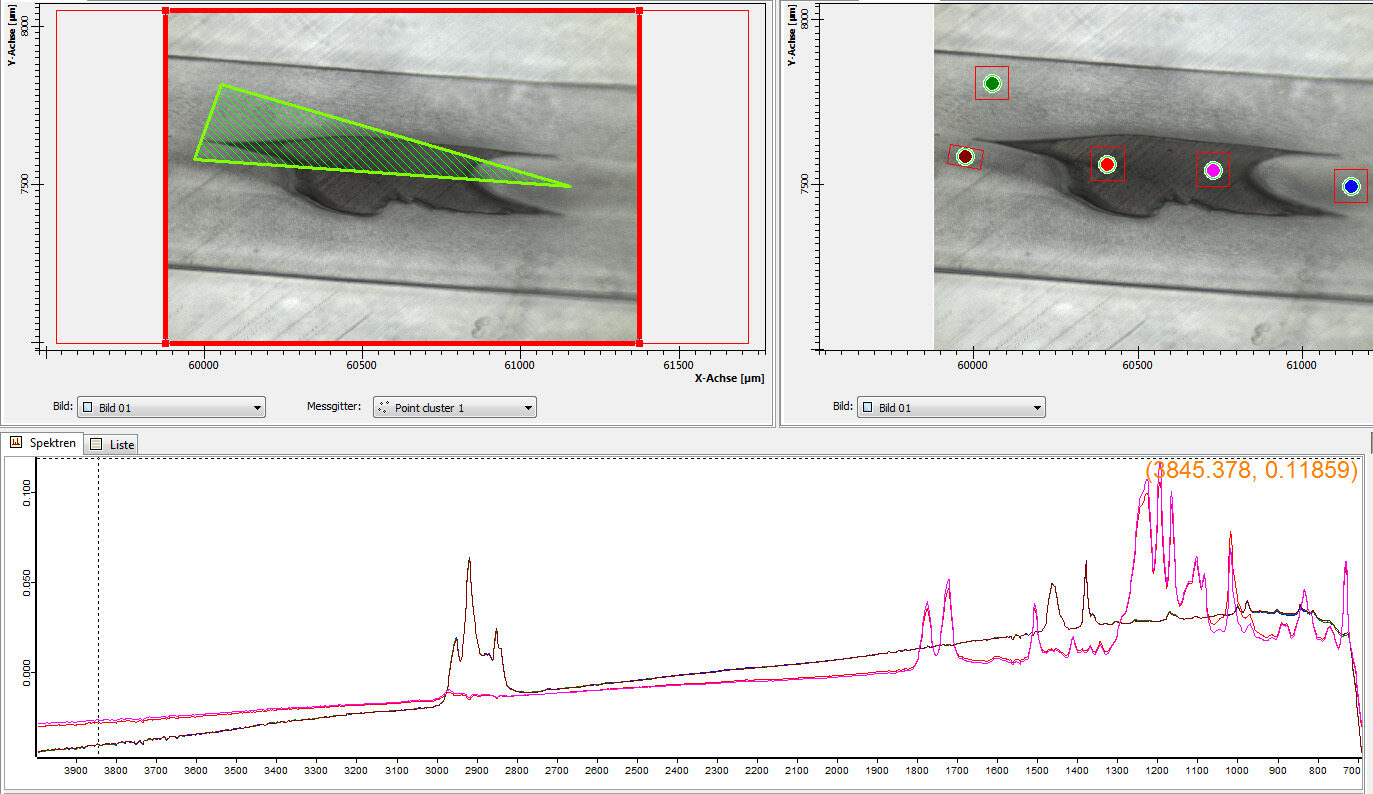Click the top-right red frame handle
This screenshot has height=794, width=1373.
click(x=639, y=11)
